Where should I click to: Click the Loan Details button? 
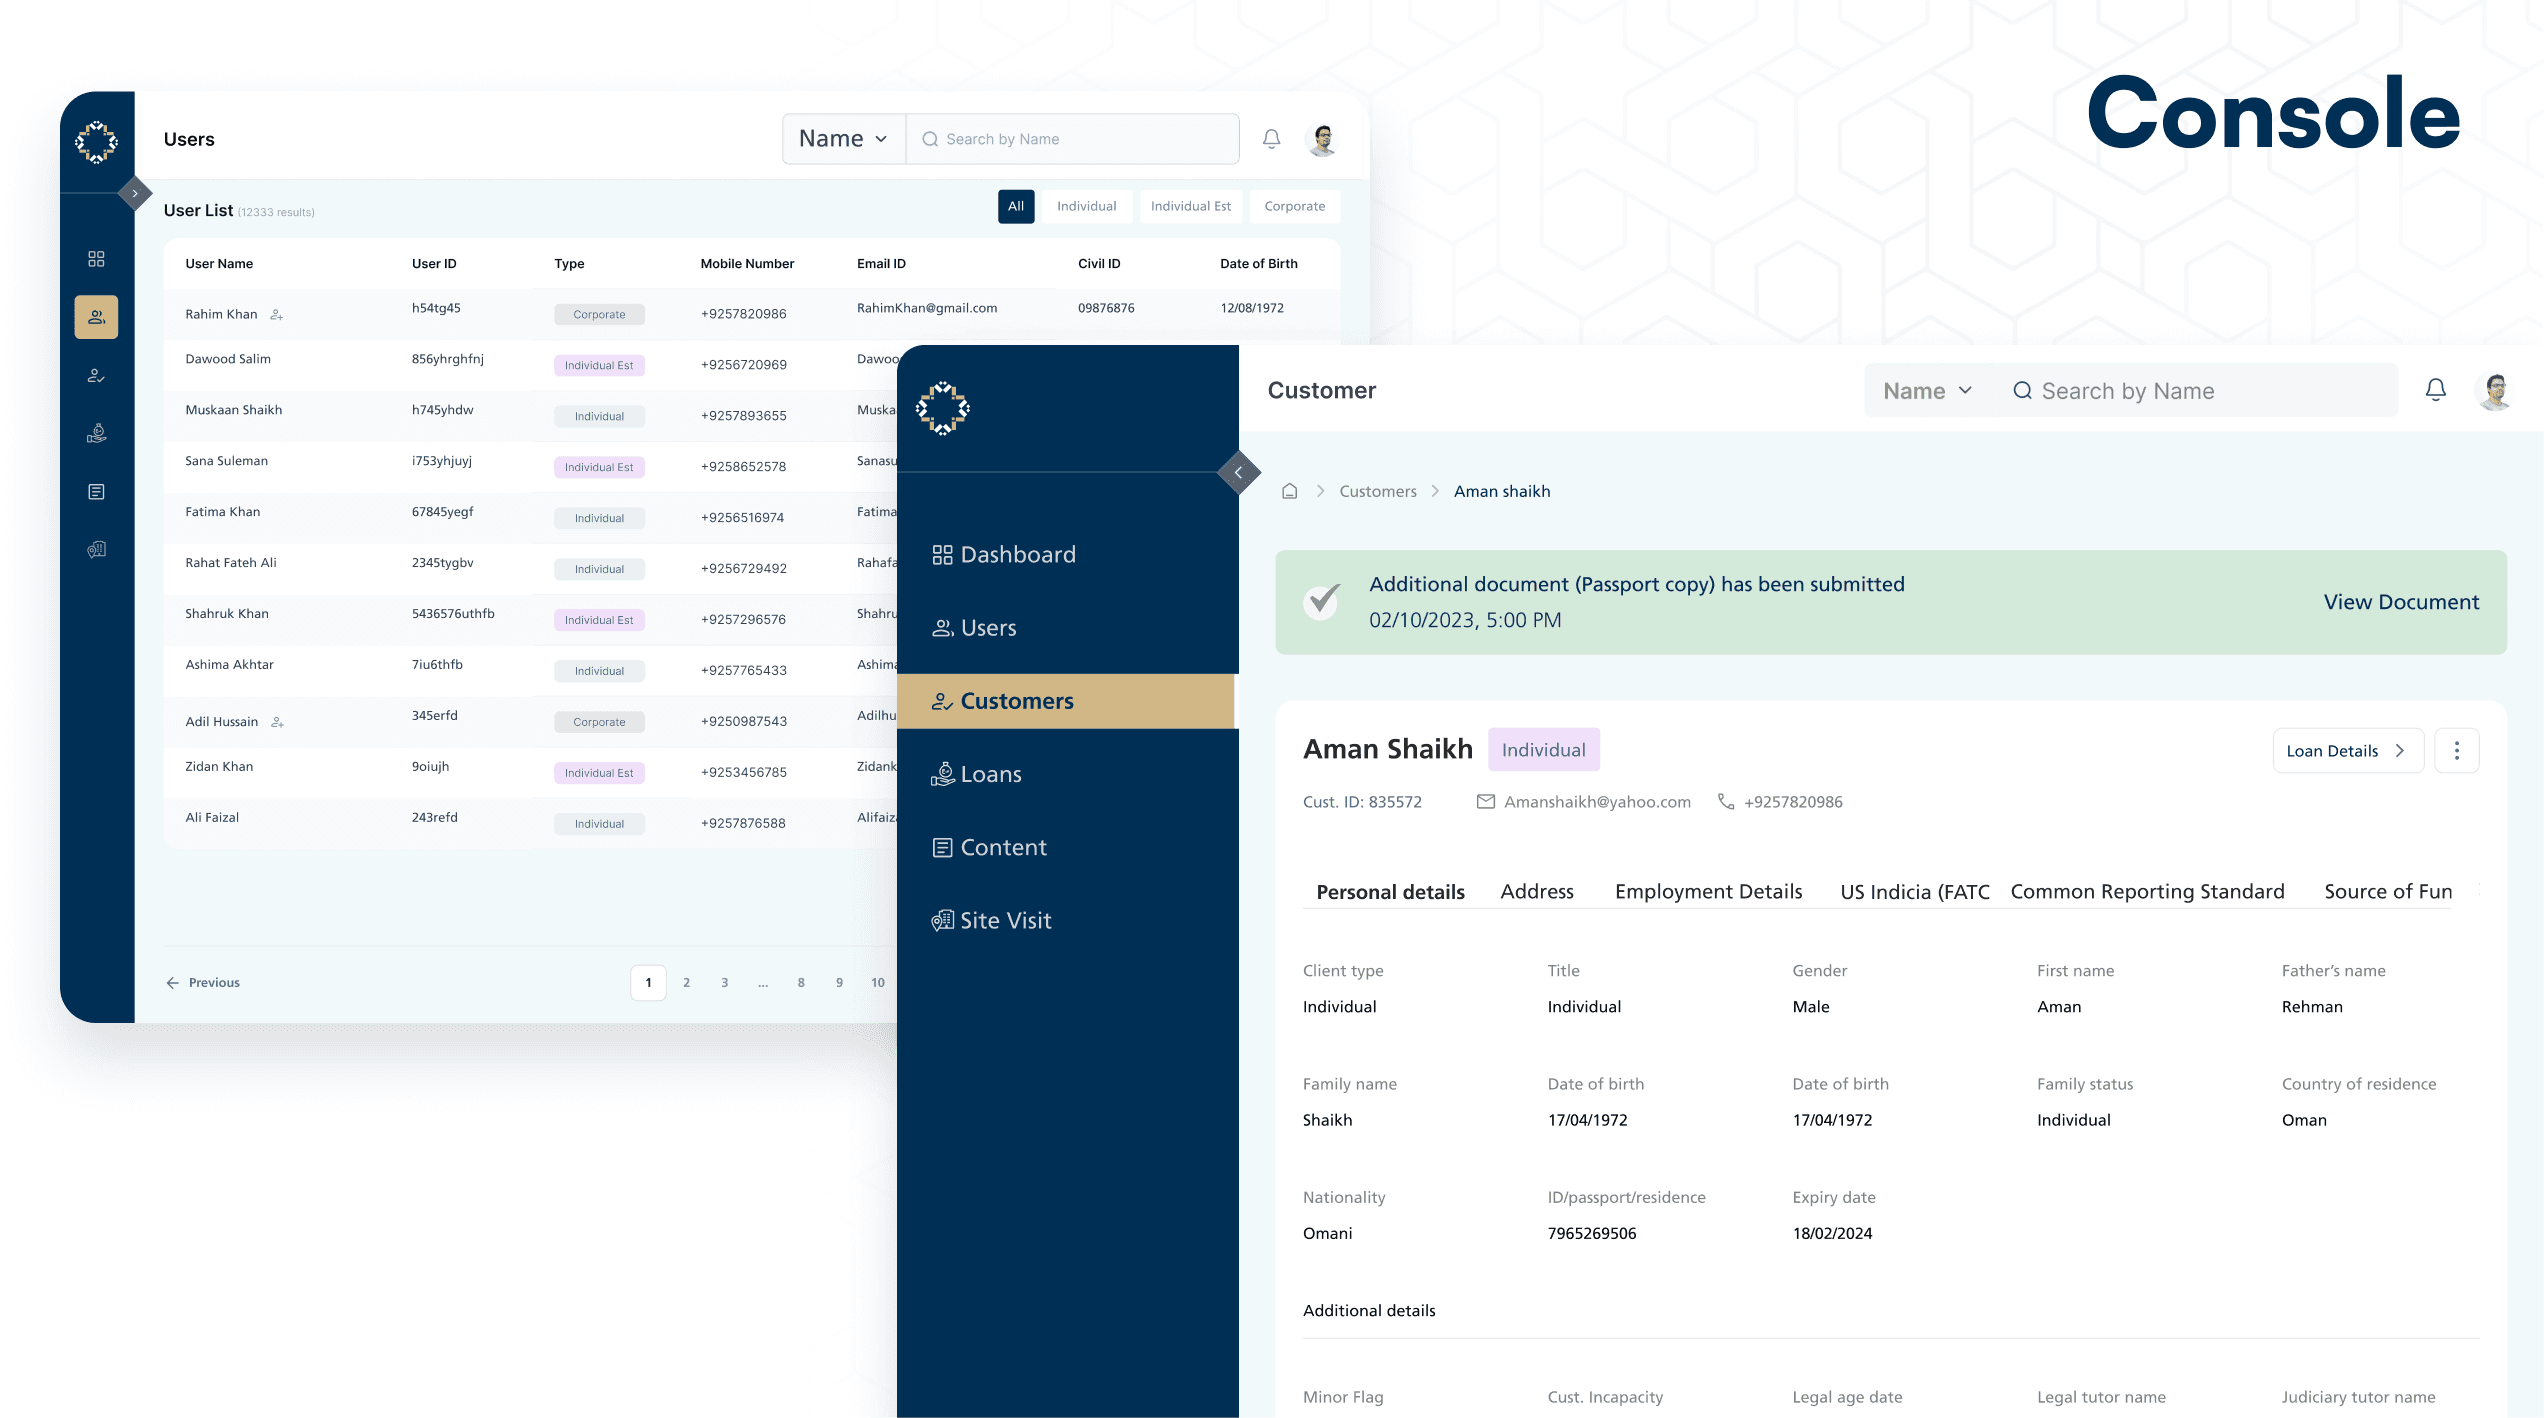click(x=2346, y=750)
